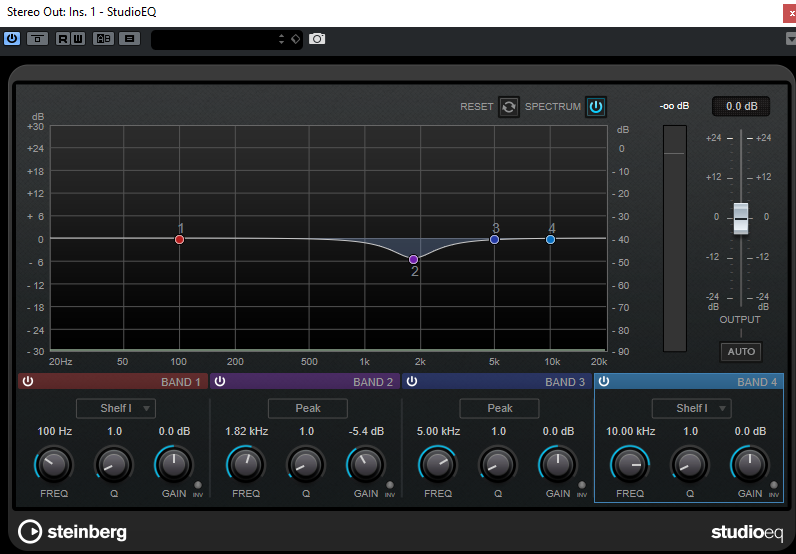The image size is (796, 554).
Task: Toggle Band 2 power button
Action: click(x=220, y=381)
